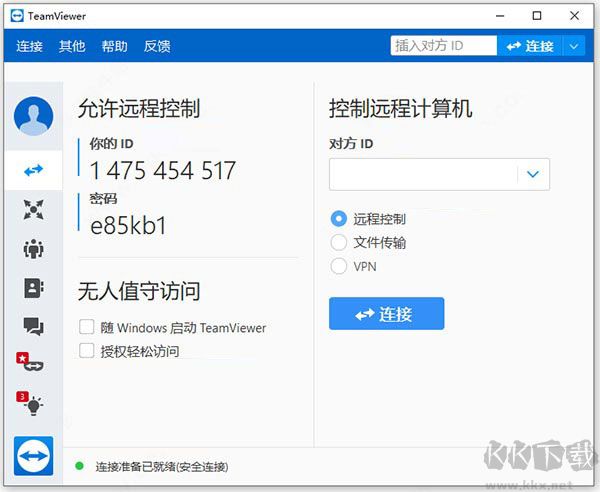Image resolution: width=600 pixels, height=492 pixels.
Task: Open the Augmented Reality glasses sidebar icon
Action: (x=30, y=362)
